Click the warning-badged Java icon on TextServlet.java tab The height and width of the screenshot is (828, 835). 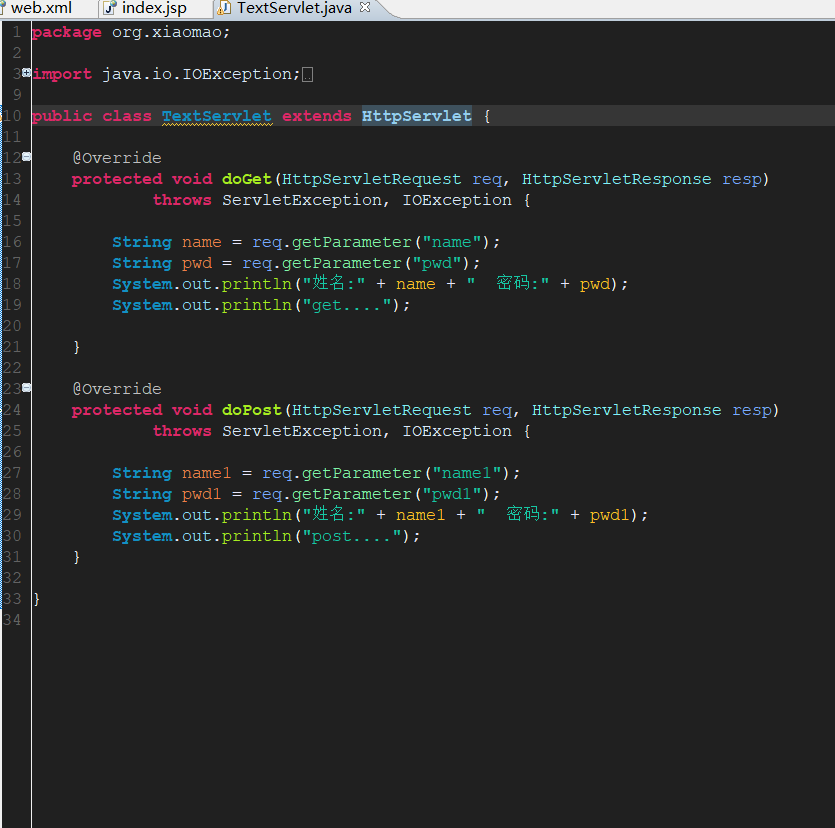pos(222,6)
